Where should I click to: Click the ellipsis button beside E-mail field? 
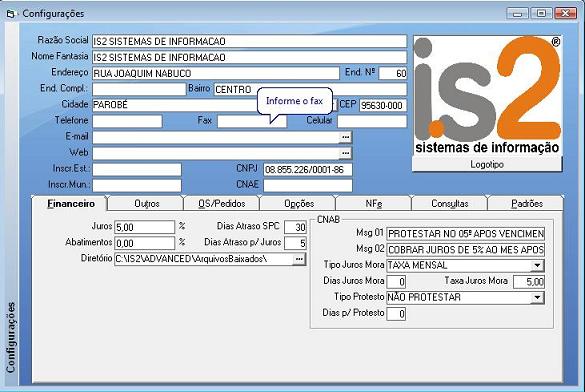tap(345, 137)
